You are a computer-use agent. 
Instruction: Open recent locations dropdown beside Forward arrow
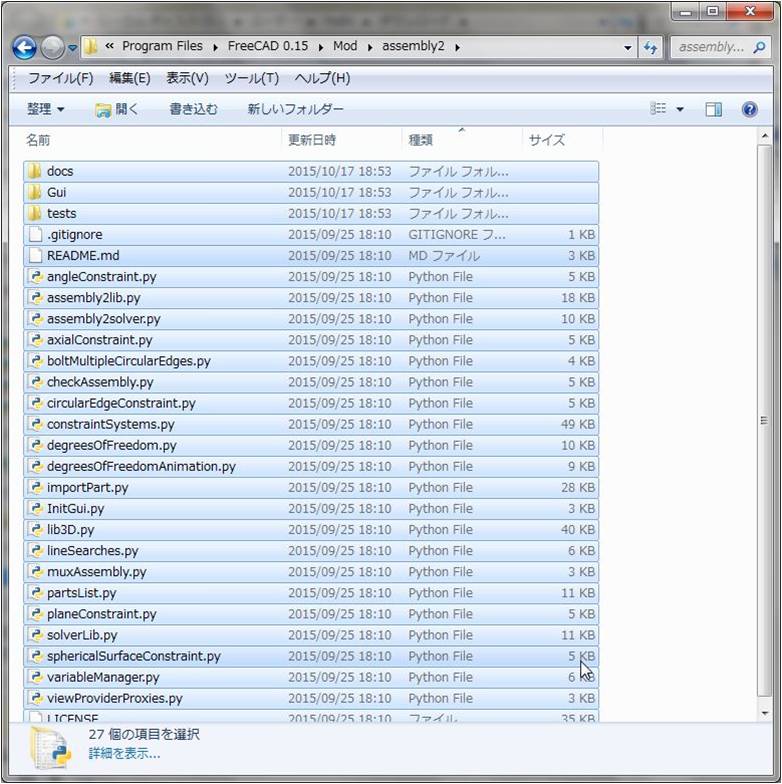pos(72,48)
